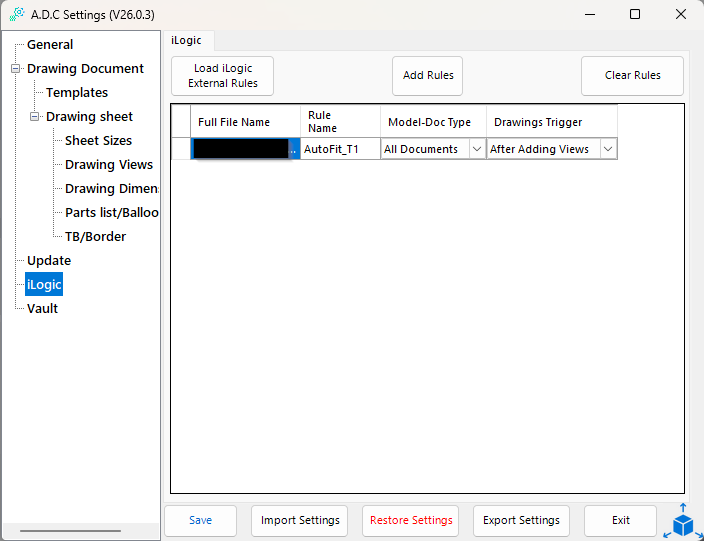Collapse the Drawing Document tree node
The height and width of the screenshot is (541, 704).
tap(16, 69)
